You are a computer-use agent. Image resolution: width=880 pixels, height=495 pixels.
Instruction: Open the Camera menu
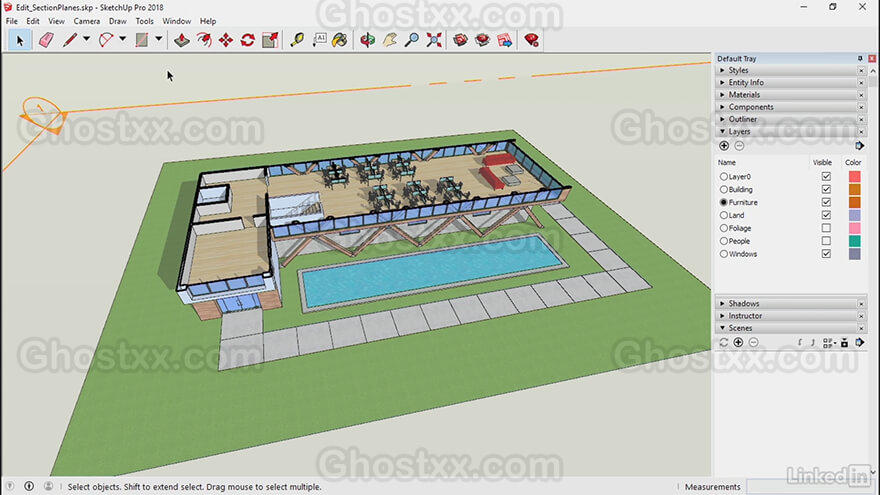[86, 21]
